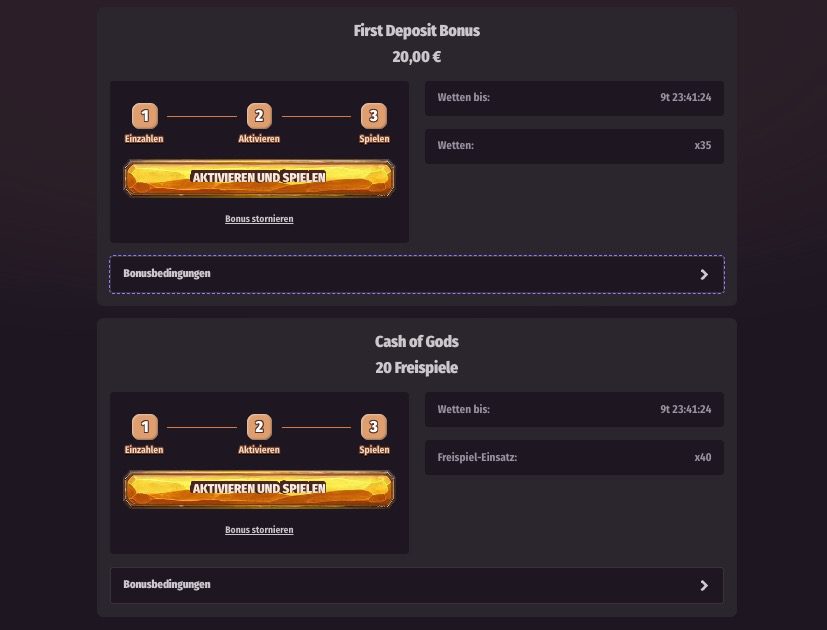This screenshot has height=630, width=827.
Task: Cancel Cash of Gods via Bonus stornieren
Action: point(259,530)
